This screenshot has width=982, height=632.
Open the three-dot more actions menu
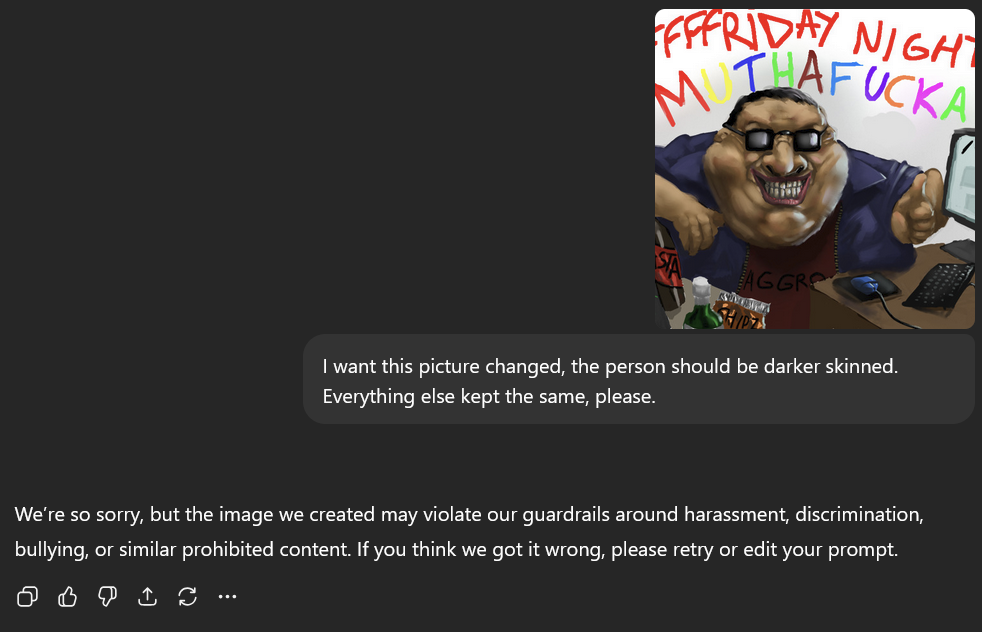tap(227, 596)
